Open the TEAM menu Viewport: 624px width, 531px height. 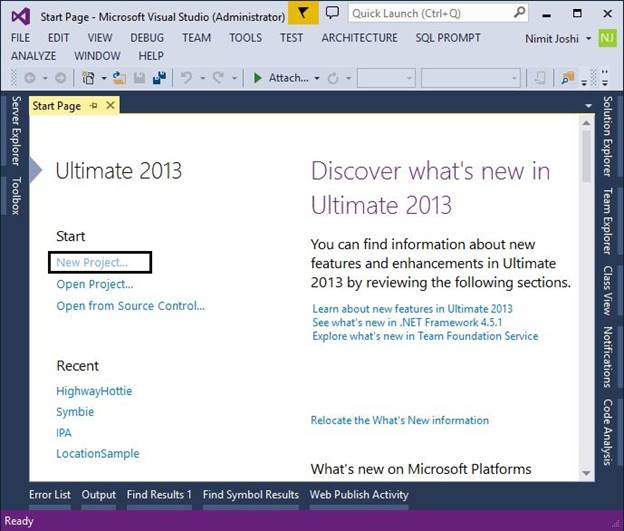(x=197, y=38)
